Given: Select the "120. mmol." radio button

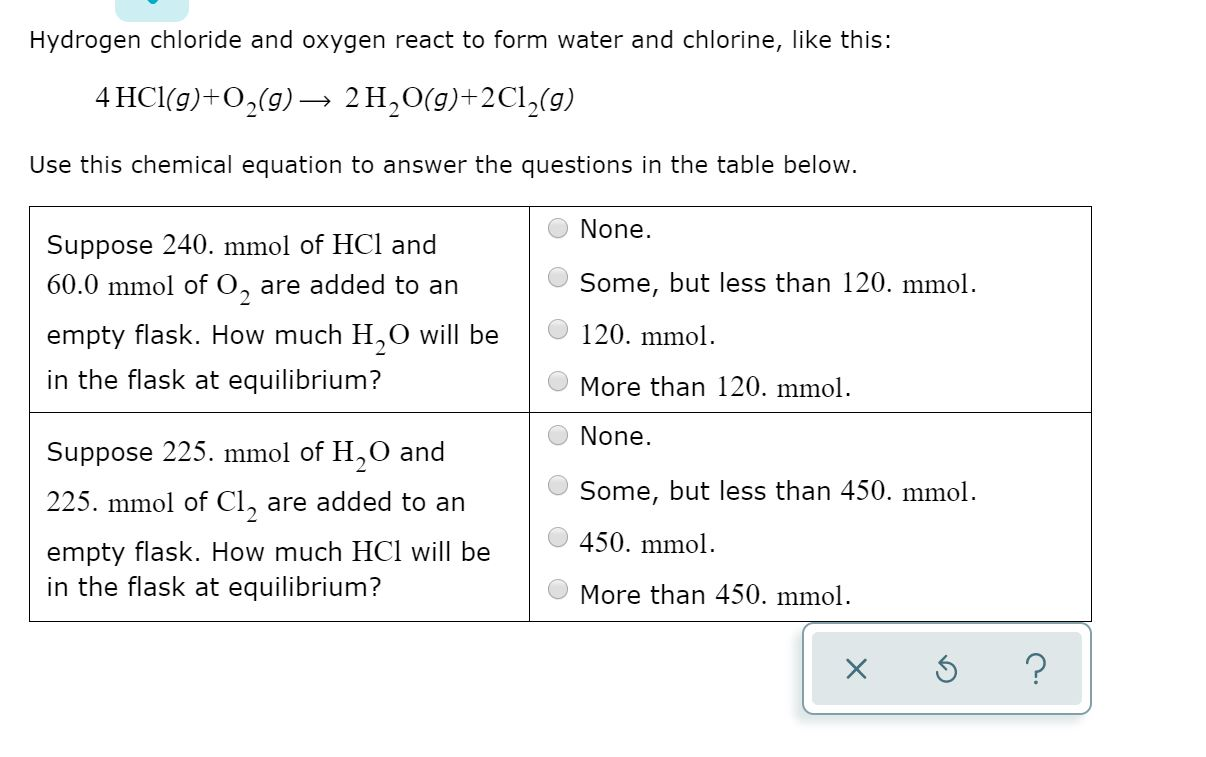Looking at the screenshot, I should [557, 330].
